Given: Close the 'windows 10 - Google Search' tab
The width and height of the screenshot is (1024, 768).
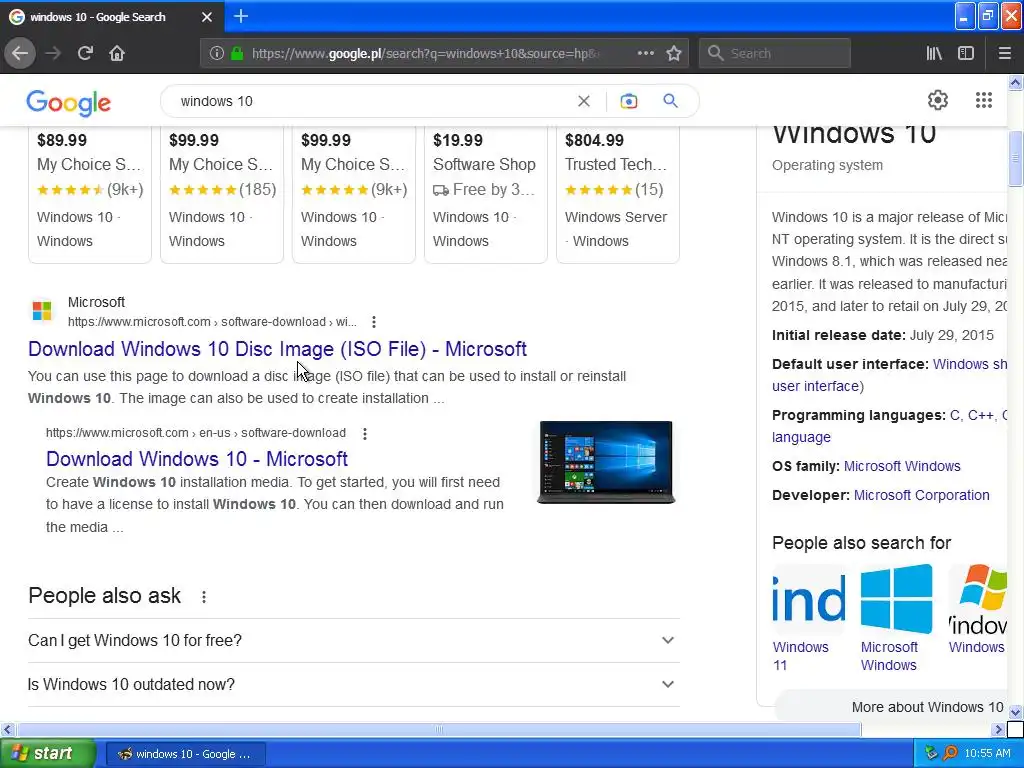Looking at the screenshot, I should tap(206, 17).
